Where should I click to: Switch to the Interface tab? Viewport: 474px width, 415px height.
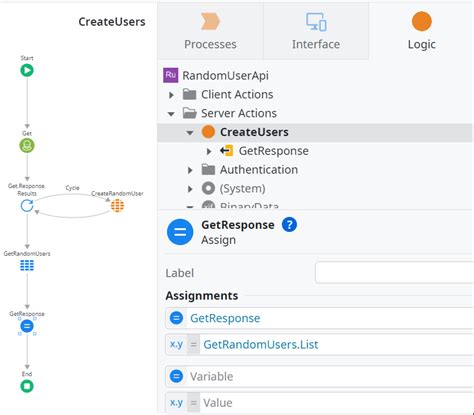coord(316,31)
